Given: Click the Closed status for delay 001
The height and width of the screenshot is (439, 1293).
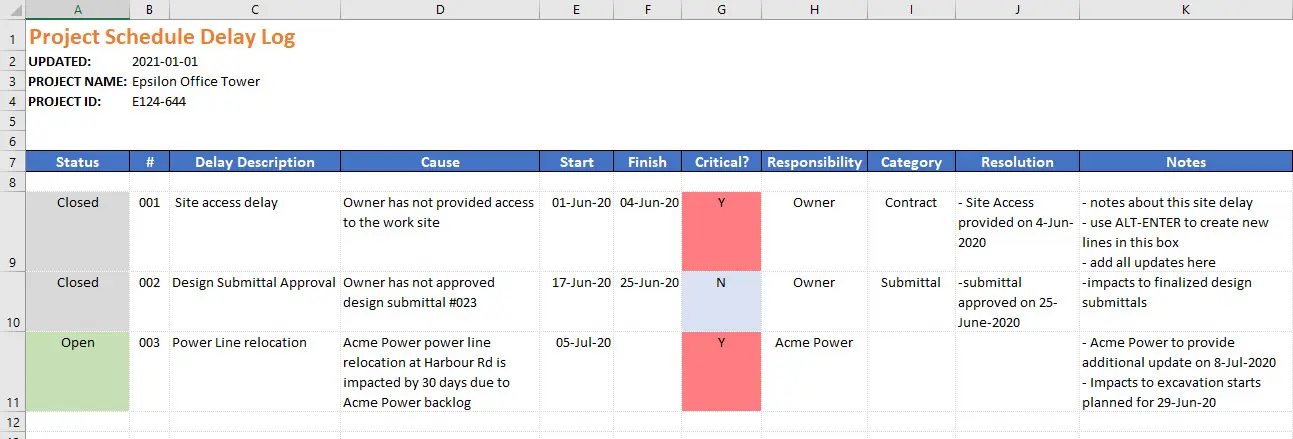Looking at the screenshot, I should (78, 231).
